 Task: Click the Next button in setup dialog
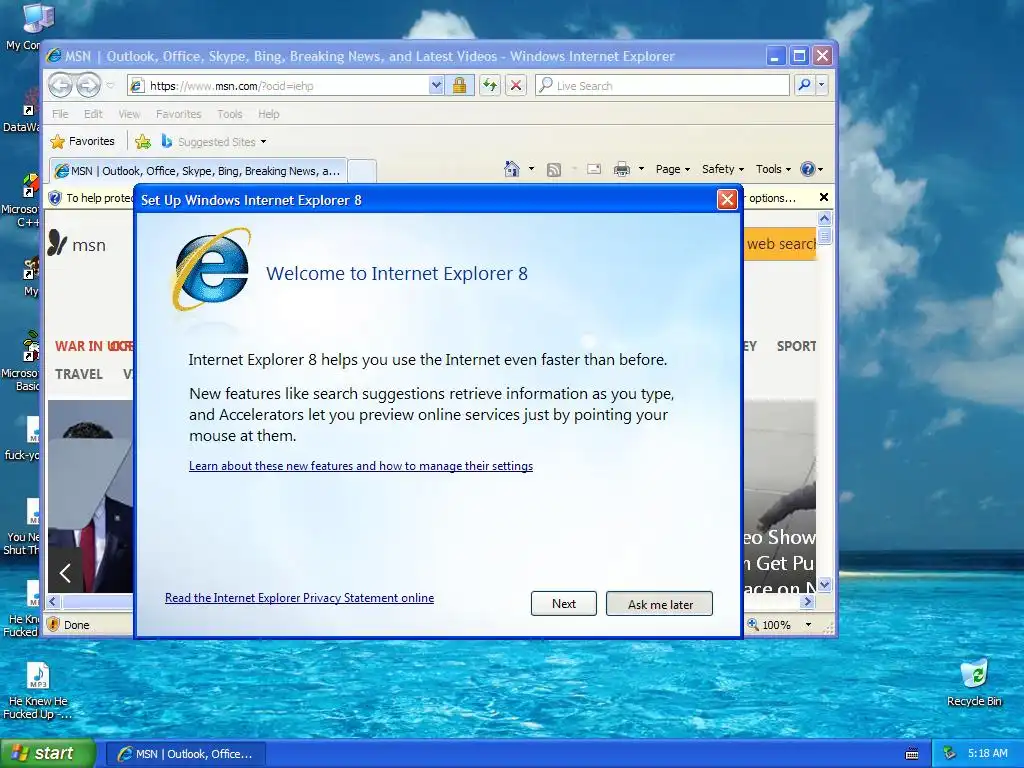[x=564, y=603]
